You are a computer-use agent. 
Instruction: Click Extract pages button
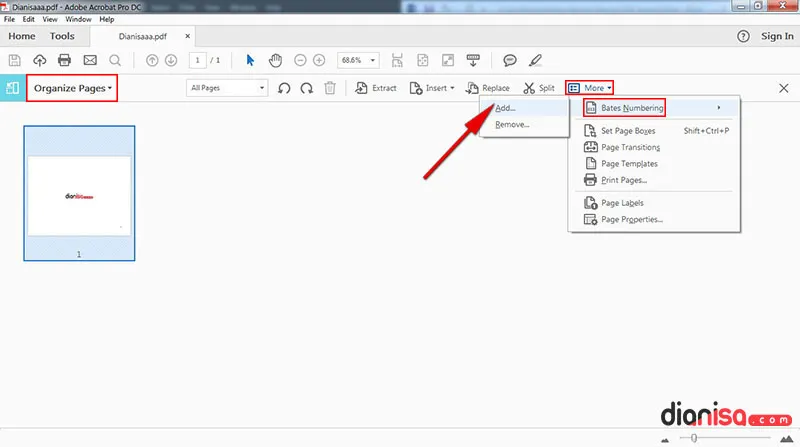pos(376,88)
